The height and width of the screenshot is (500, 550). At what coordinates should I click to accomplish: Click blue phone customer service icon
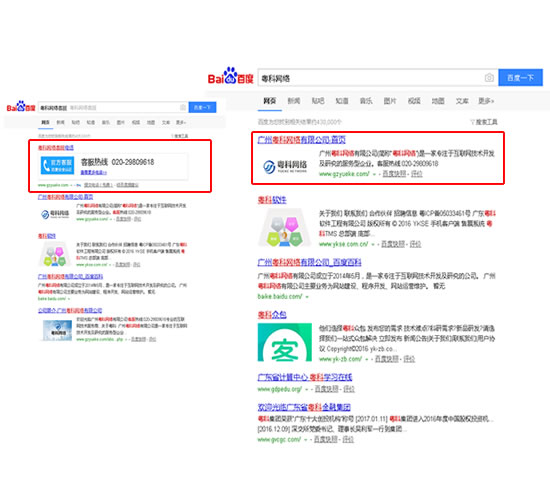tap(58, 165)
